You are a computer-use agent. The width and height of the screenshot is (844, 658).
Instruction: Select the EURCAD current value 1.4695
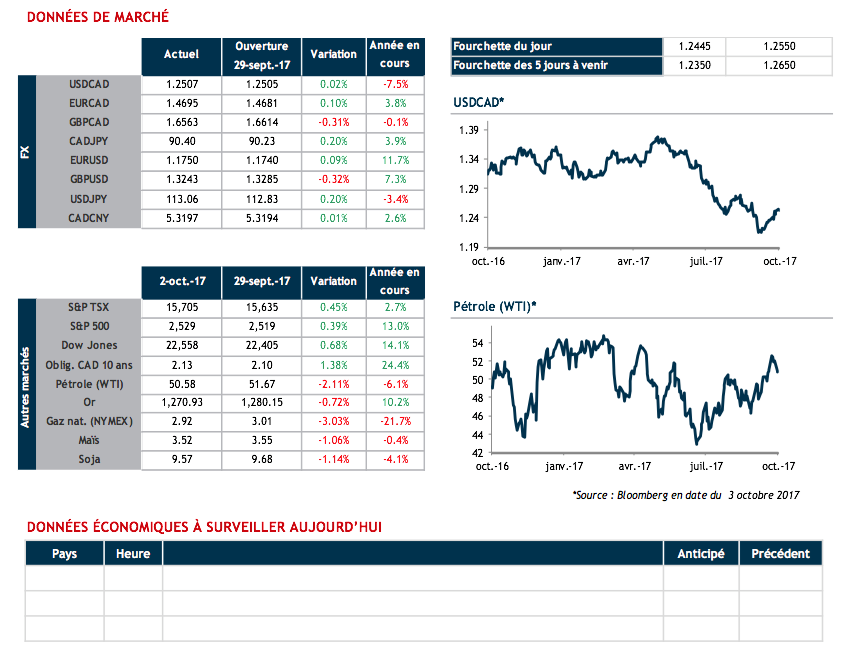(180, 103)
